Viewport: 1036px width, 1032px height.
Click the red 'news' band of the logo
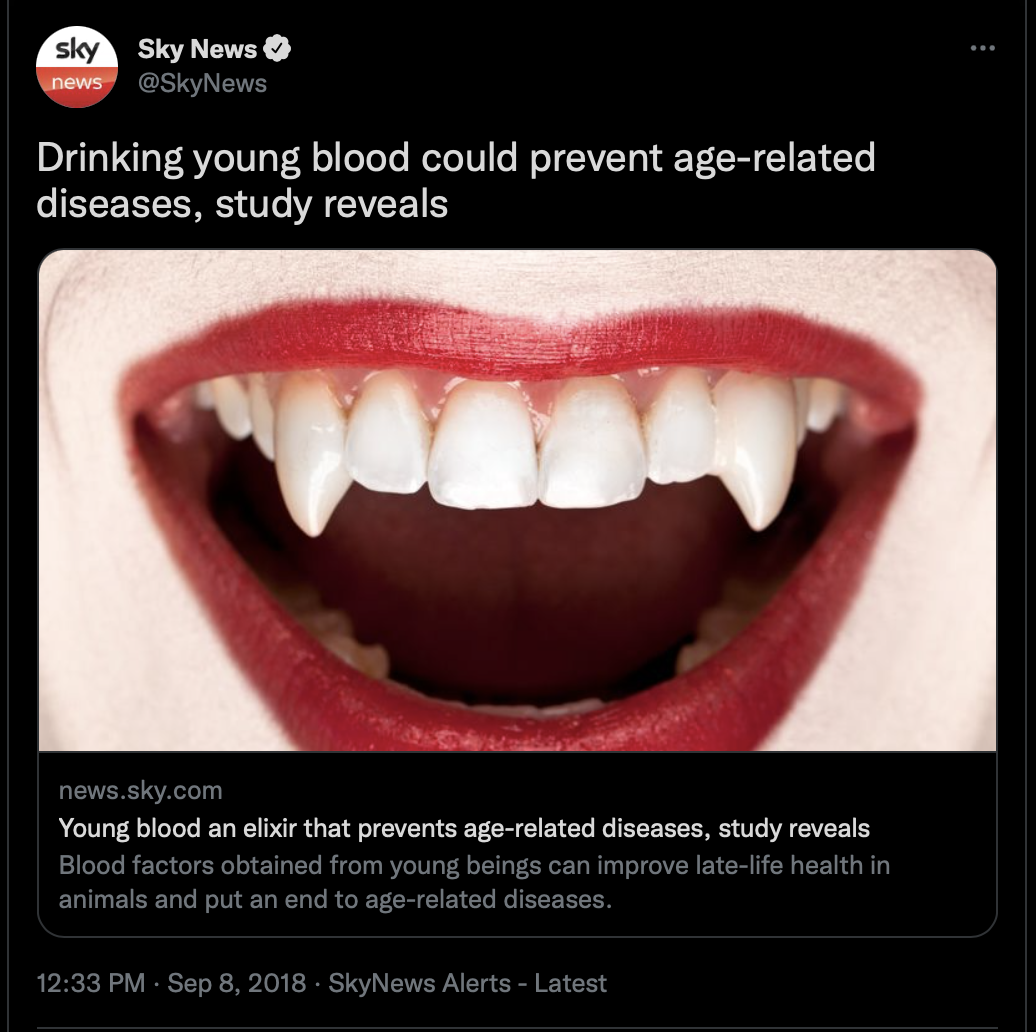tap(77, 84)
